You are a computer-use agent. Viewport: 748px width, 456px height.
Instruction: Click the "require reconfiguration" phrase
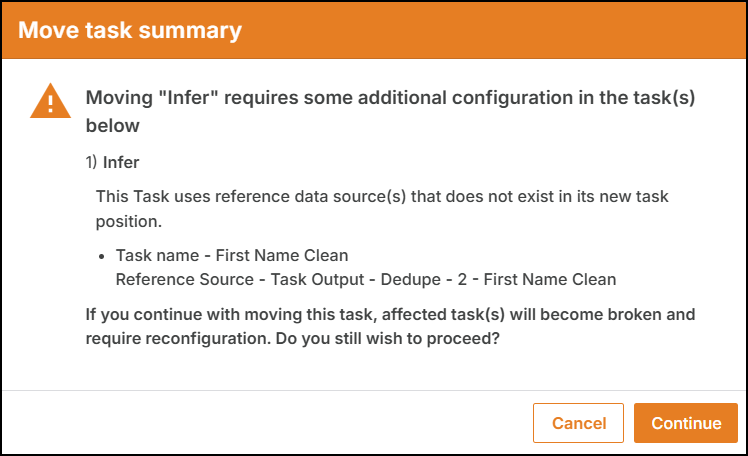178,338
